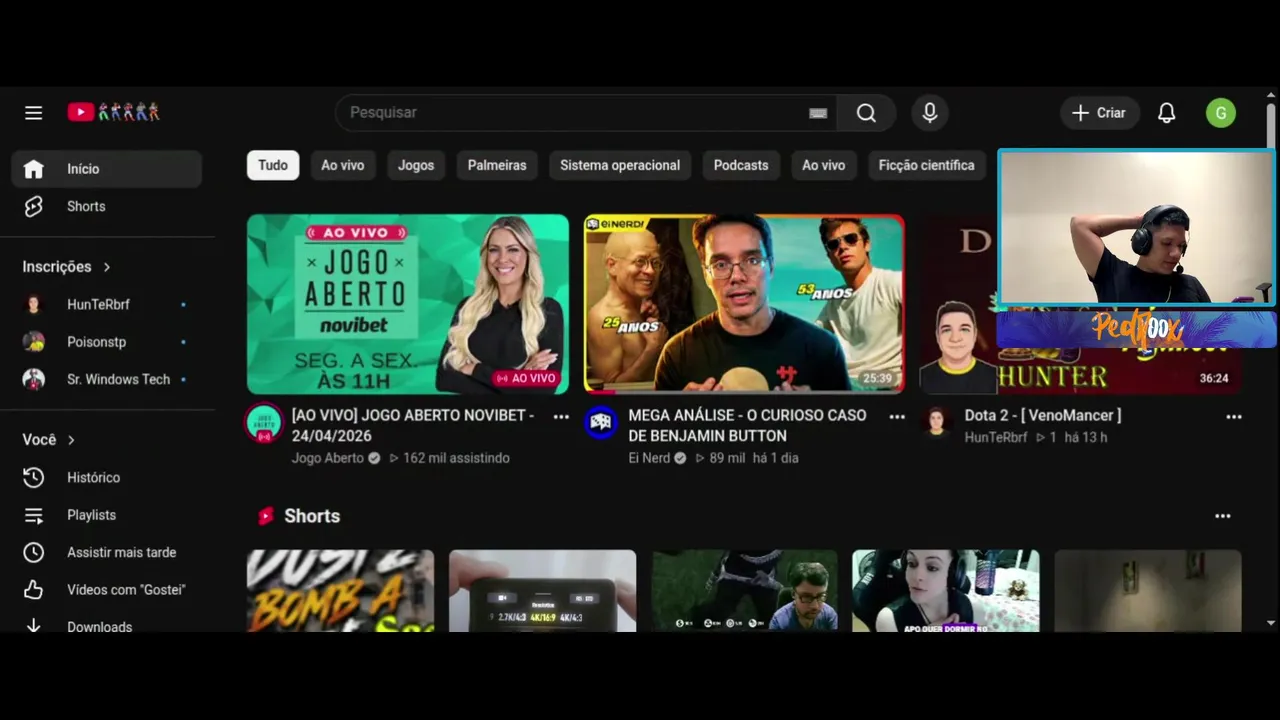Open Poisonstp subscription
Screen dimensions: 1280x720
[107, 342]
